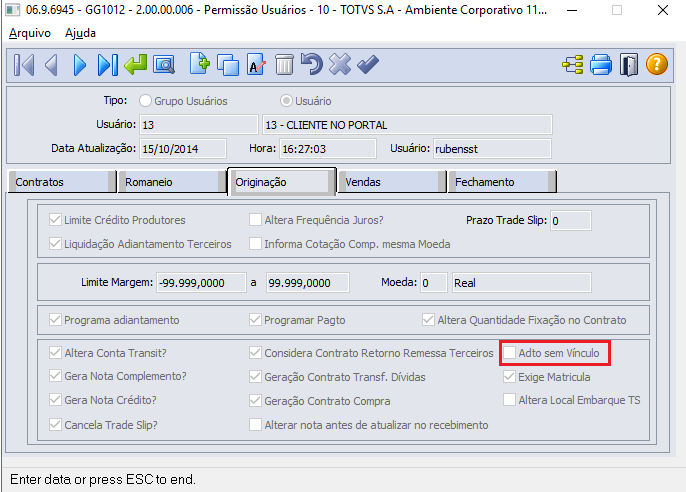Toggle Geração Contrato Compra checkbox

click(255, 401)
